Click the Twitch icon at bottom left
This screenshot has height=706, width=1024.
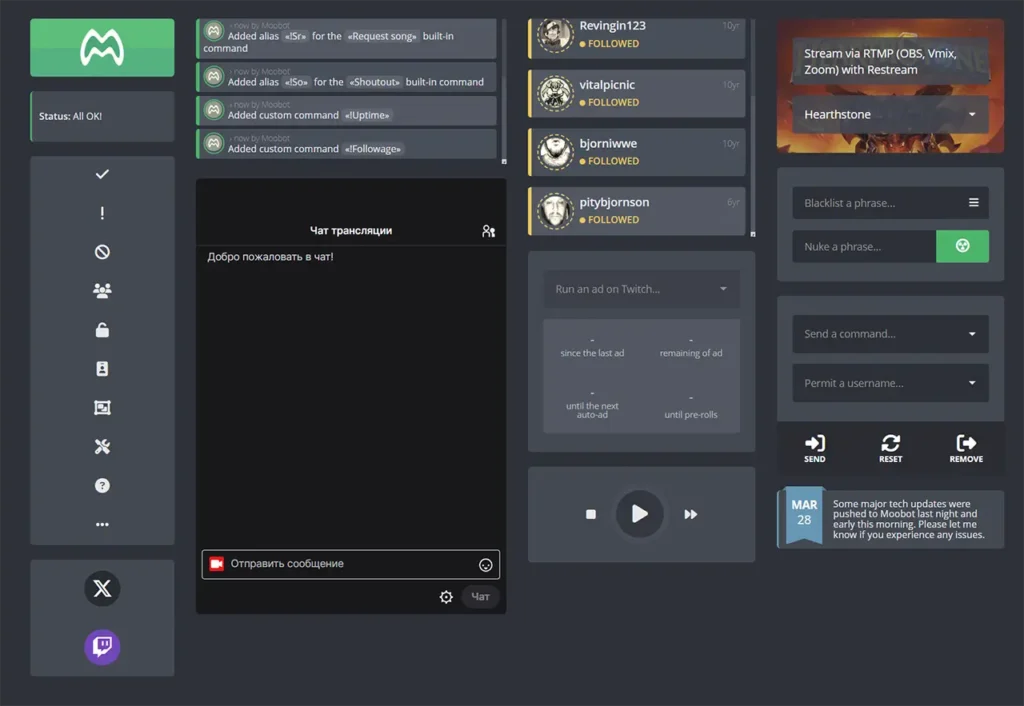[102, 647]
